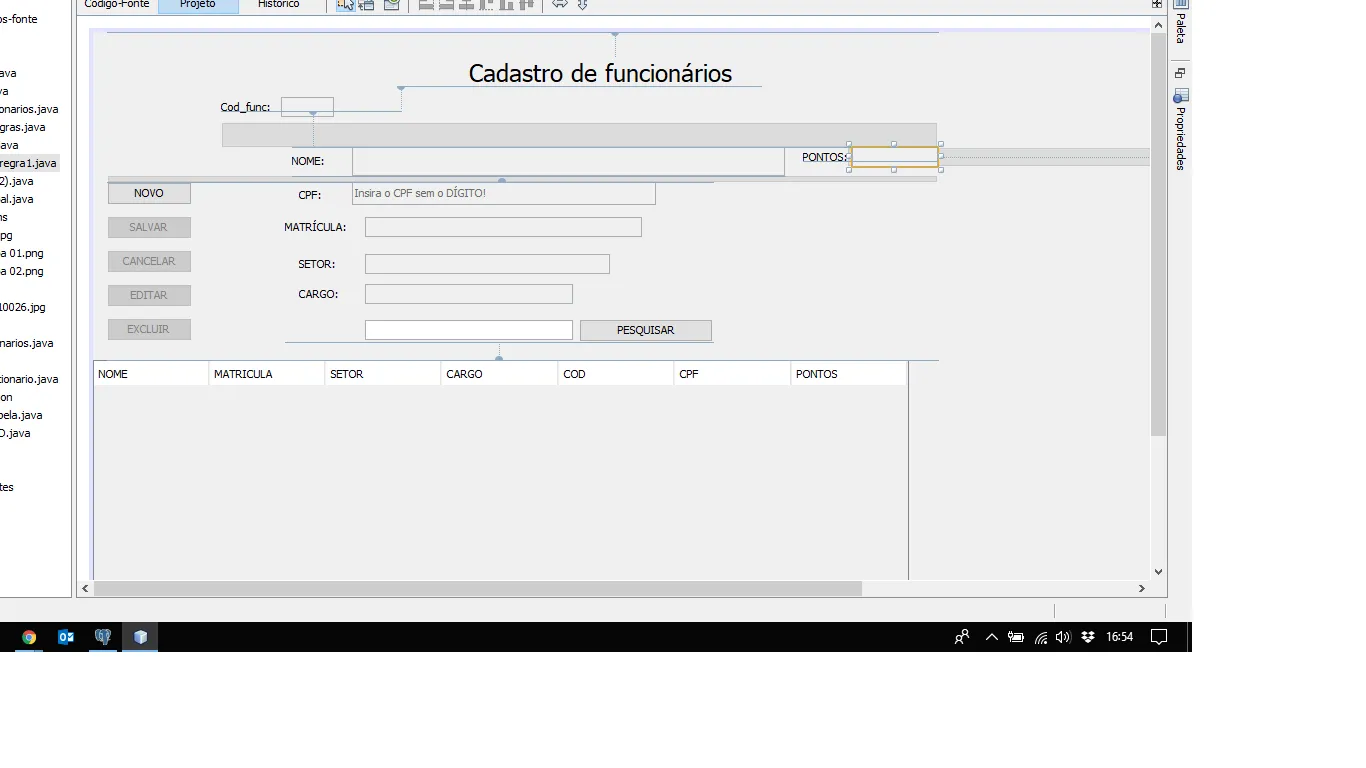Select the highlighted "regra1.java" file
The height and width of the screenshot is (768, 1366).
tap(29, 163)
